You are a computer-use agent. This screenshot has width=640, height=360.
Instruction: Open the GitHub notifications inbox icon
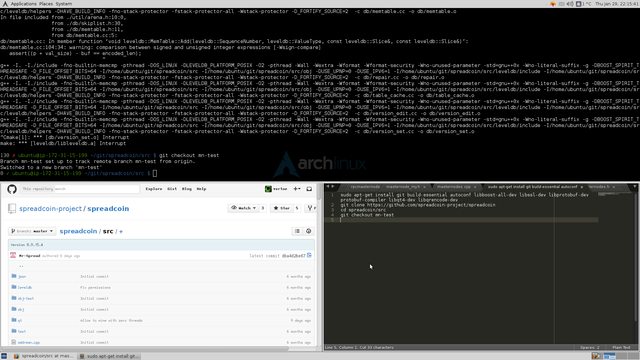309,189
